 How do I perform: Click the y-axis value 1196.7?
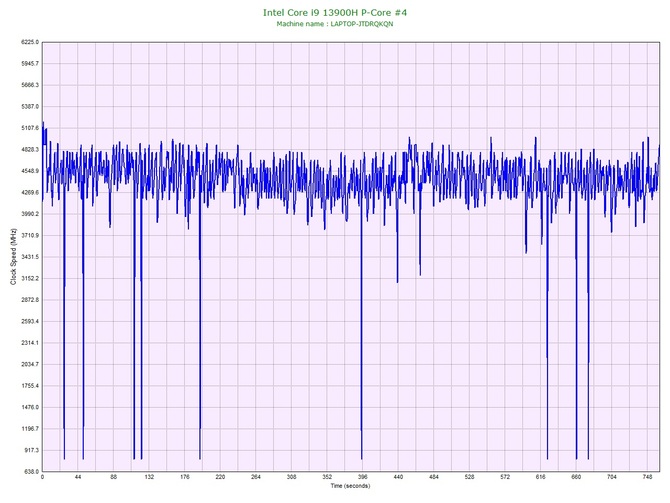coord(30,429)
